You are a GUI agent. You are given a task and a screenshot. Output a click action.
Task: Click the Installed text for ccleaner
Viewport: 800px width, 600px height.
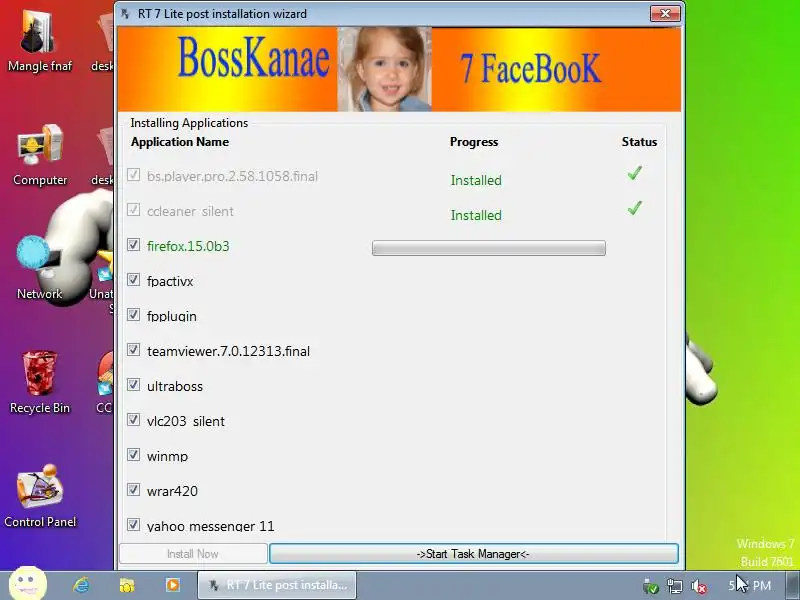476,215
